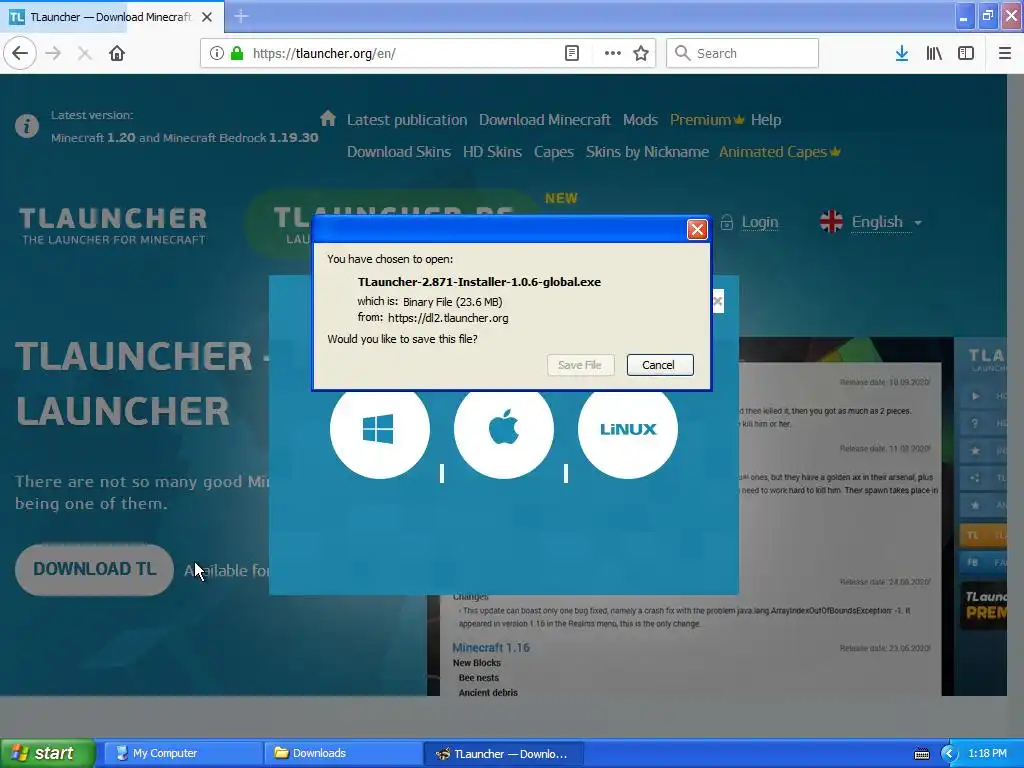
Task: Click the TLauncher site logo
Action: pos(113,226)
